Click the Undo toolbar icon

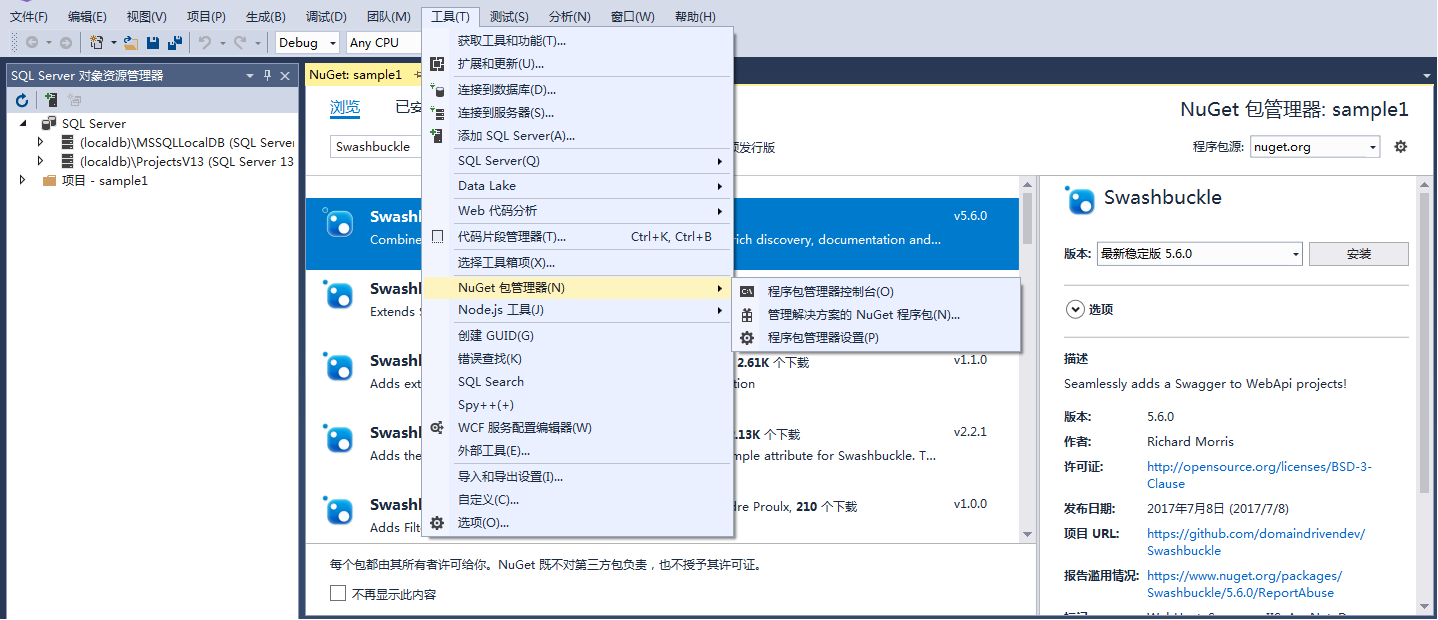[x=205, y=43]
